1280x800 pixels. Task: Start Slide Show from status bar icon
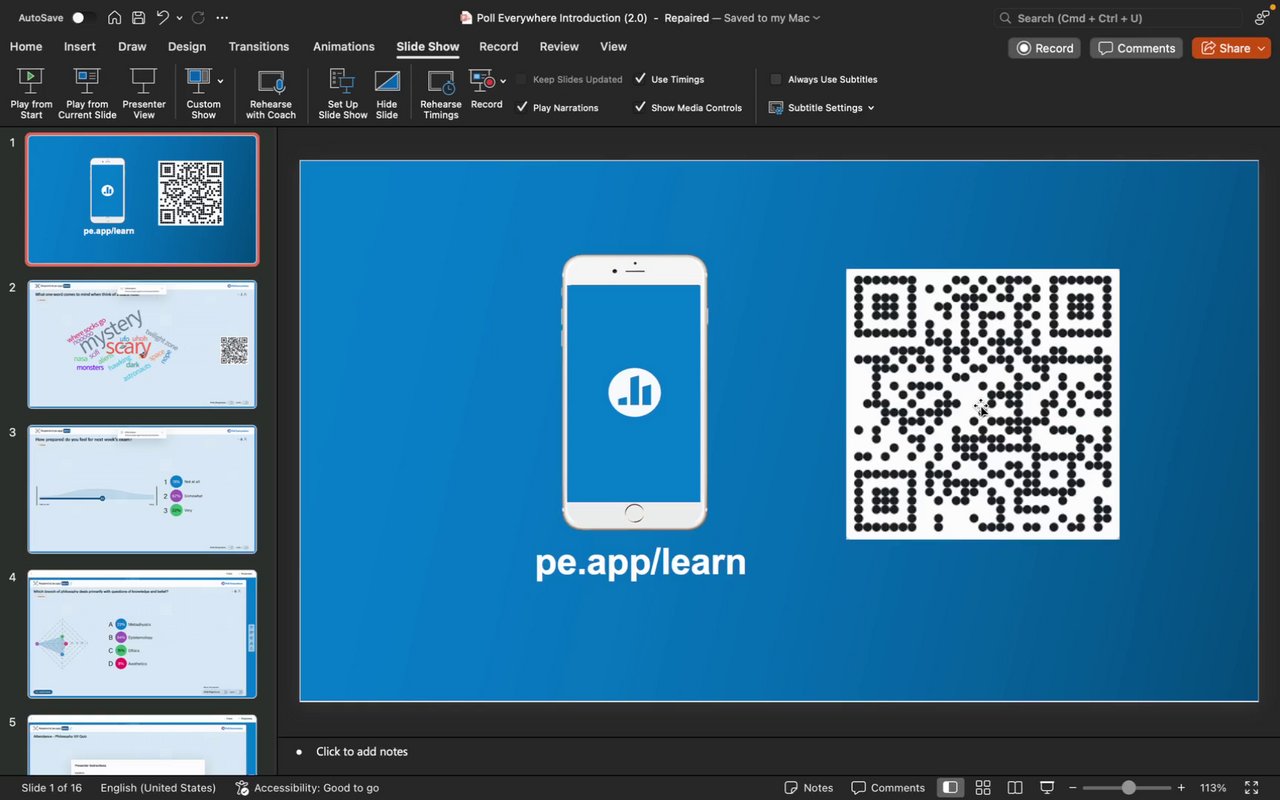click(x=1047, y=788)
